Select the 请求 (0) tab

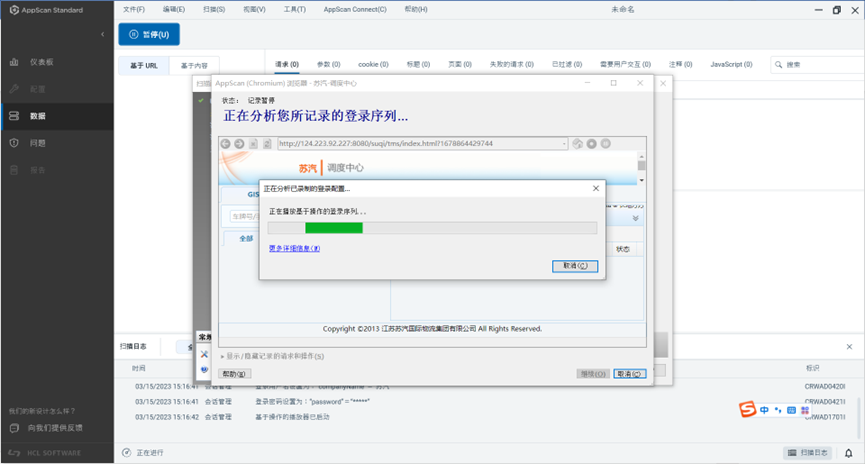[x=287, y=65]
